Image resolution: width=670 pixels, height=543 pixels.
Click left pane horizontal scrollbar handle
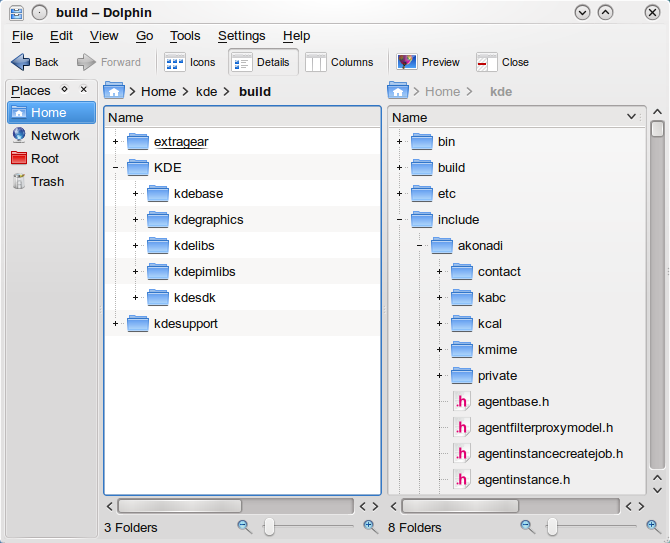click(x=180, y=506)
